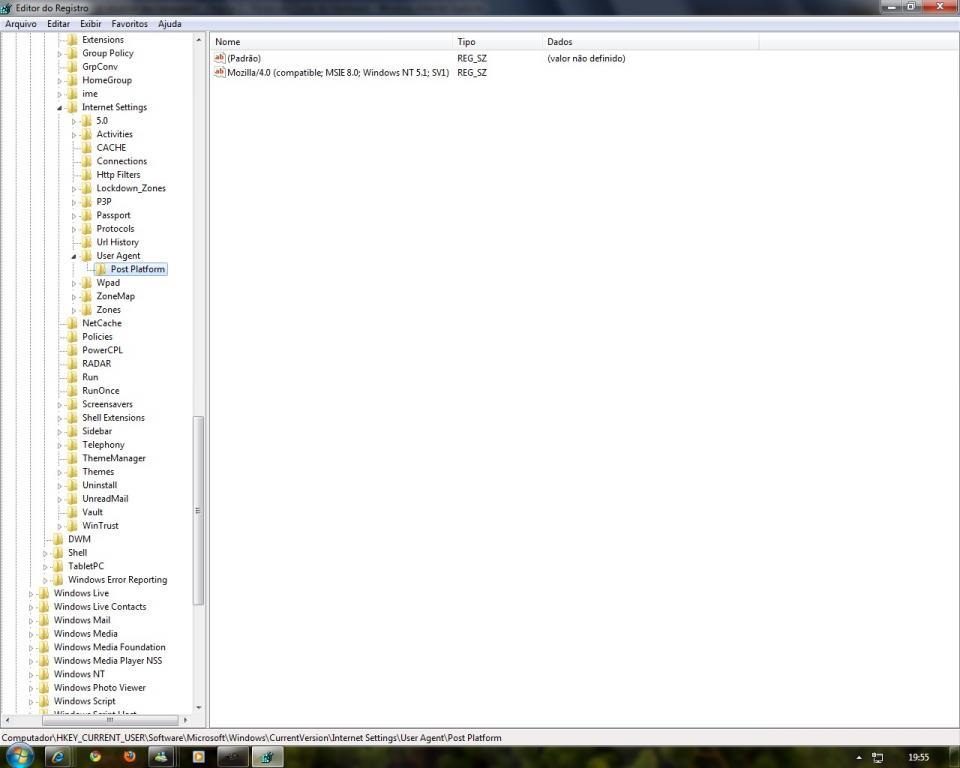Image resolution: width=960 pixels, height=768 pixels.
Task: Select the Sidebar key
Action: [97, 431]
